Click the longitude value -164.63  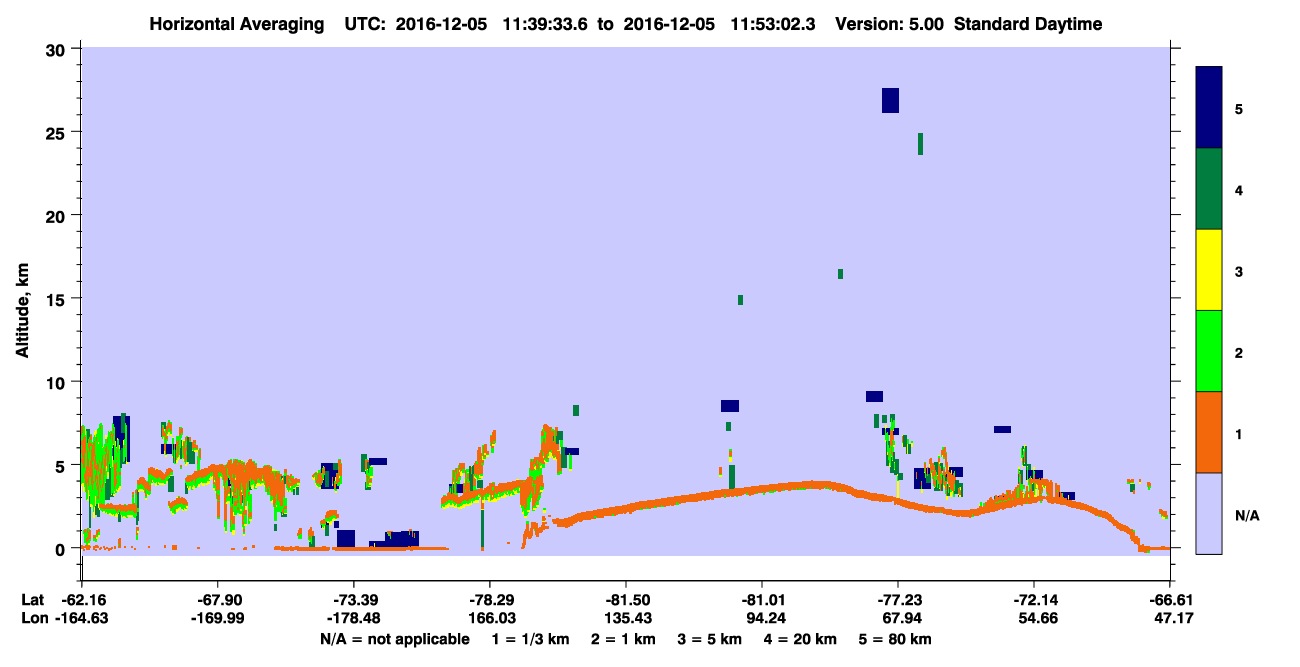point(81,619)
